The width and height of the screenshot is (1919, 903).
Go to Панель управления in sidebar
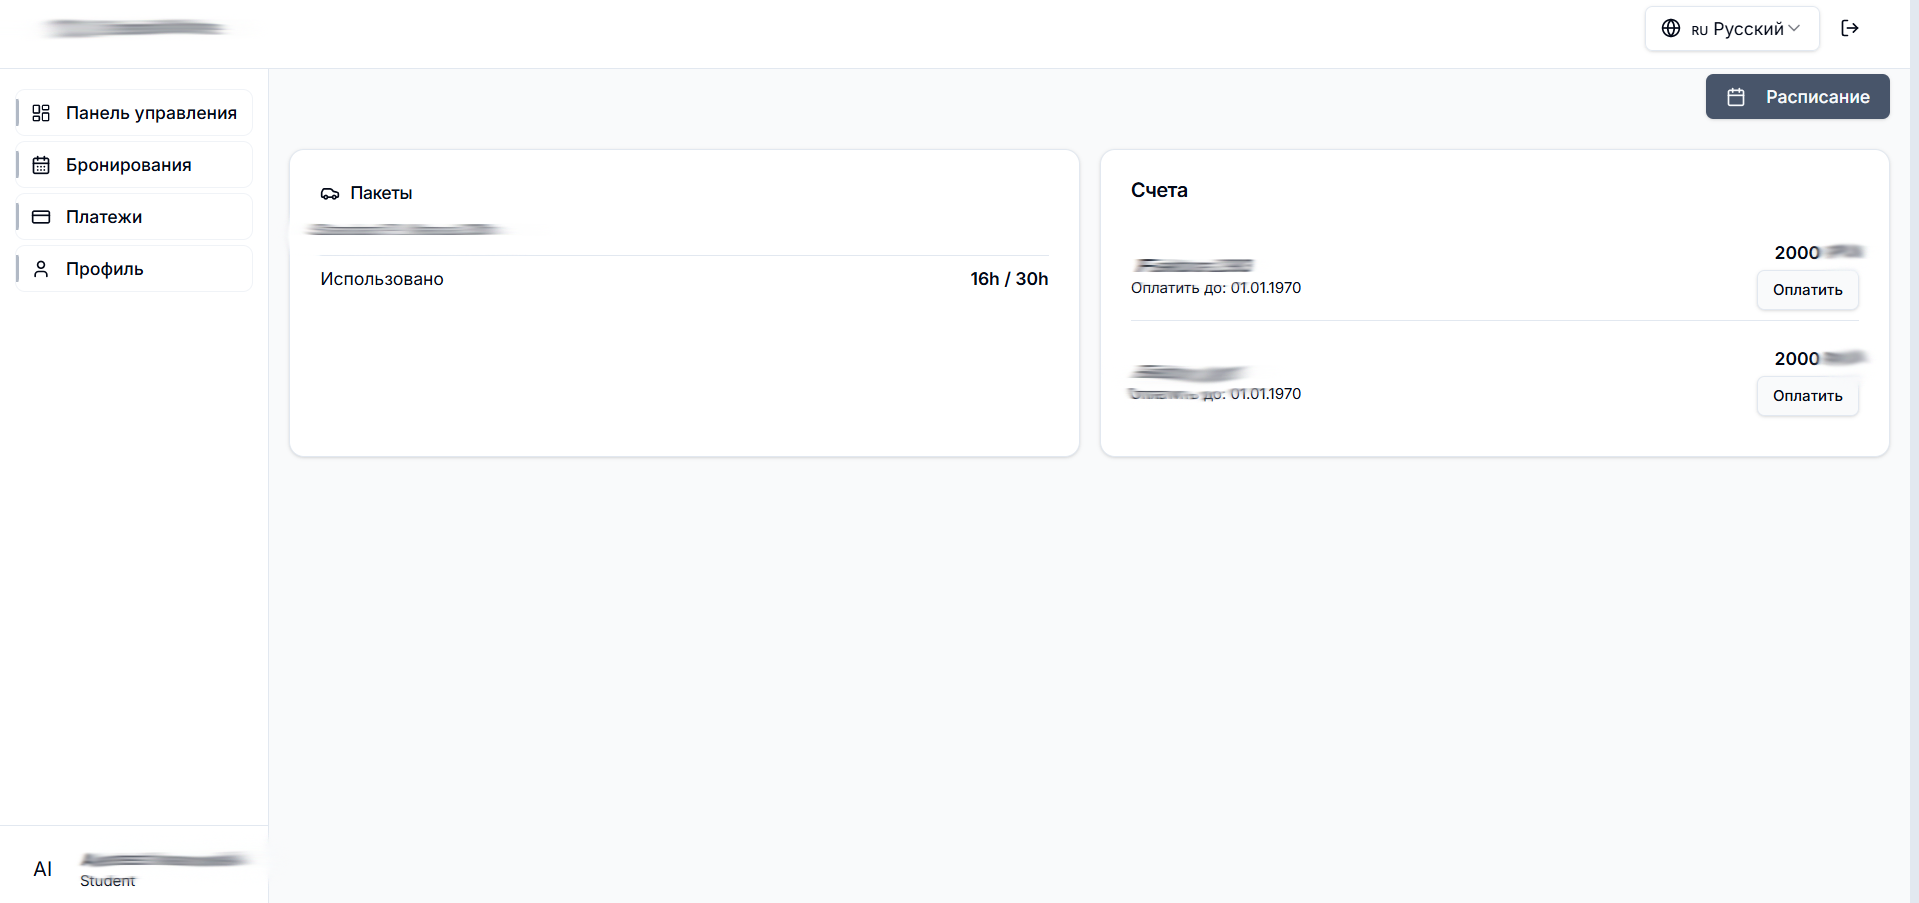151,113
